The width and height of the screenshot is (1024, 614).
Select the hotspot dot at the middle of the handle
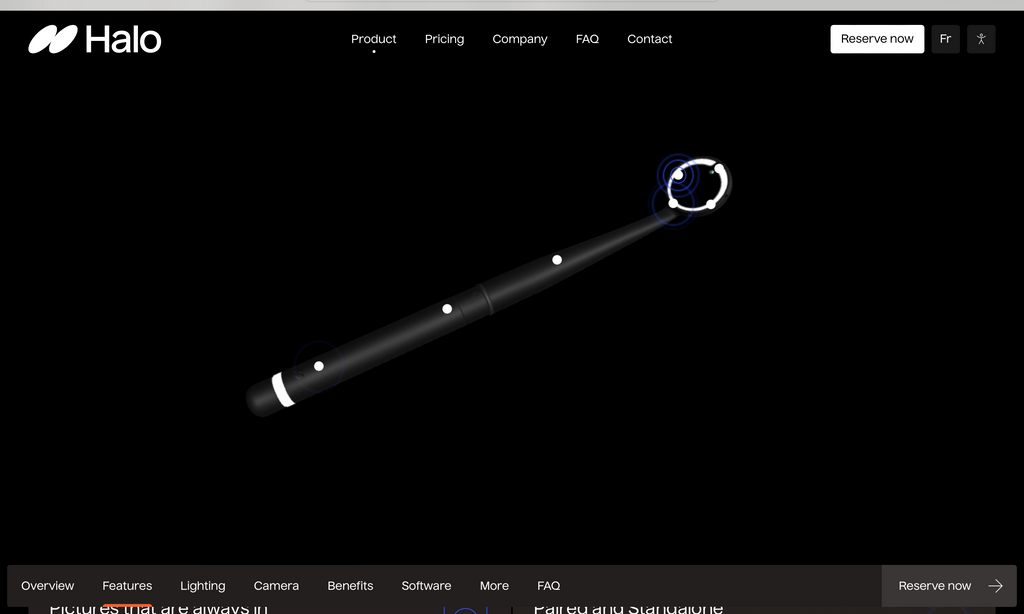[x=447, y=309]
